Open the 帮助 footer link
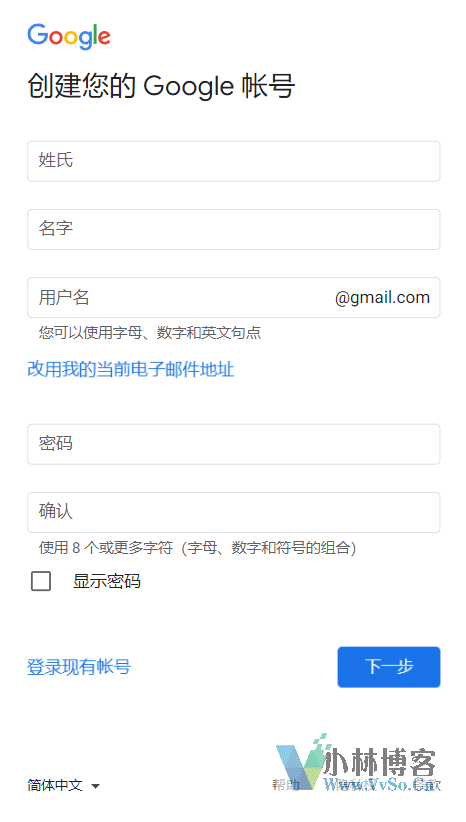This screenshot has height=822, width=466. click(x=286, y=785)
